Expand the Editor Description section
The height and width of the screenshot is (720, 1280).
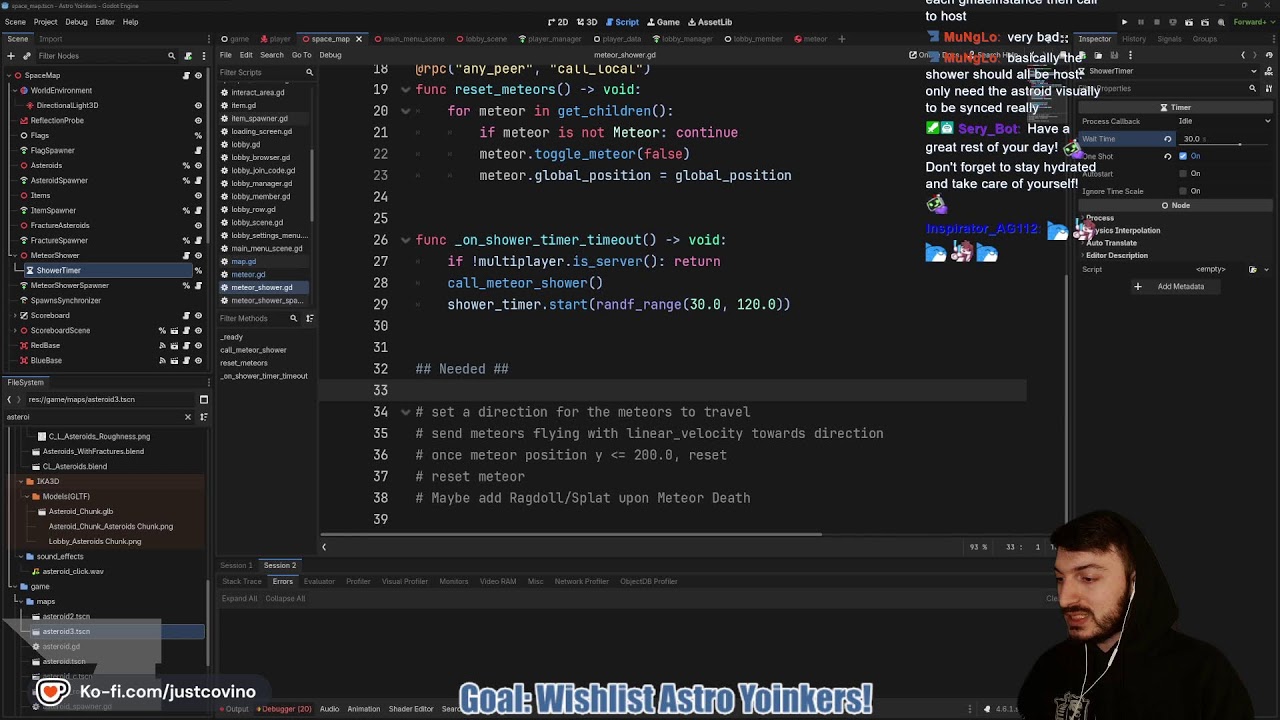pos(1116,255)
